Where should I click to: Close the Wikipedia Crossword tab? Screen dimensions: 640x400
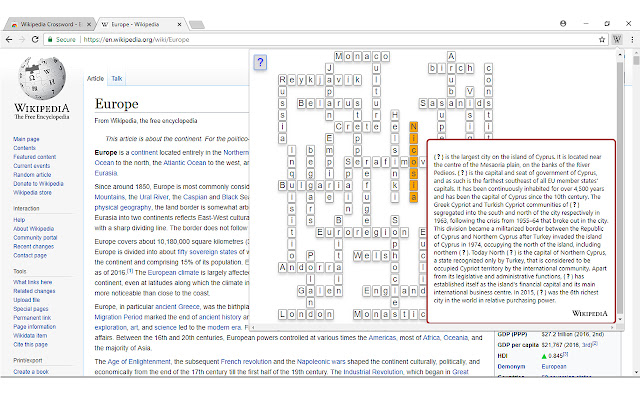[x=89, y=24]
